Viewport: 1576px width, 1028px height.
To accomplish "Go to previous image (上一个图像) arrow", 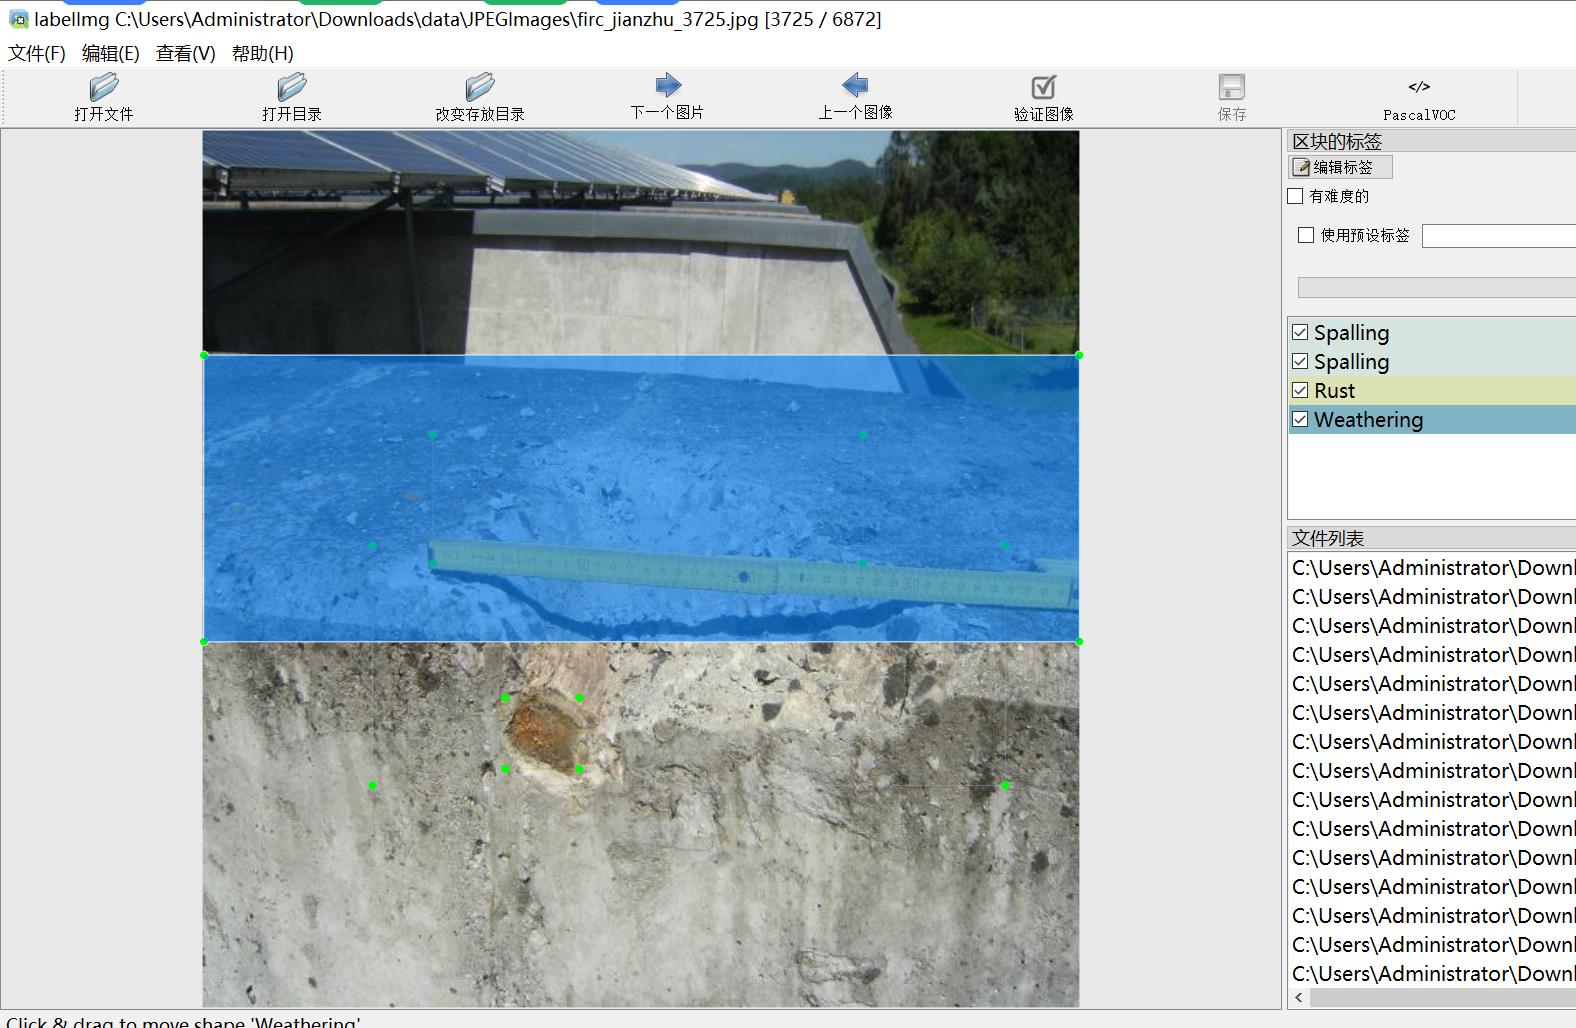I will coord(855,85).
